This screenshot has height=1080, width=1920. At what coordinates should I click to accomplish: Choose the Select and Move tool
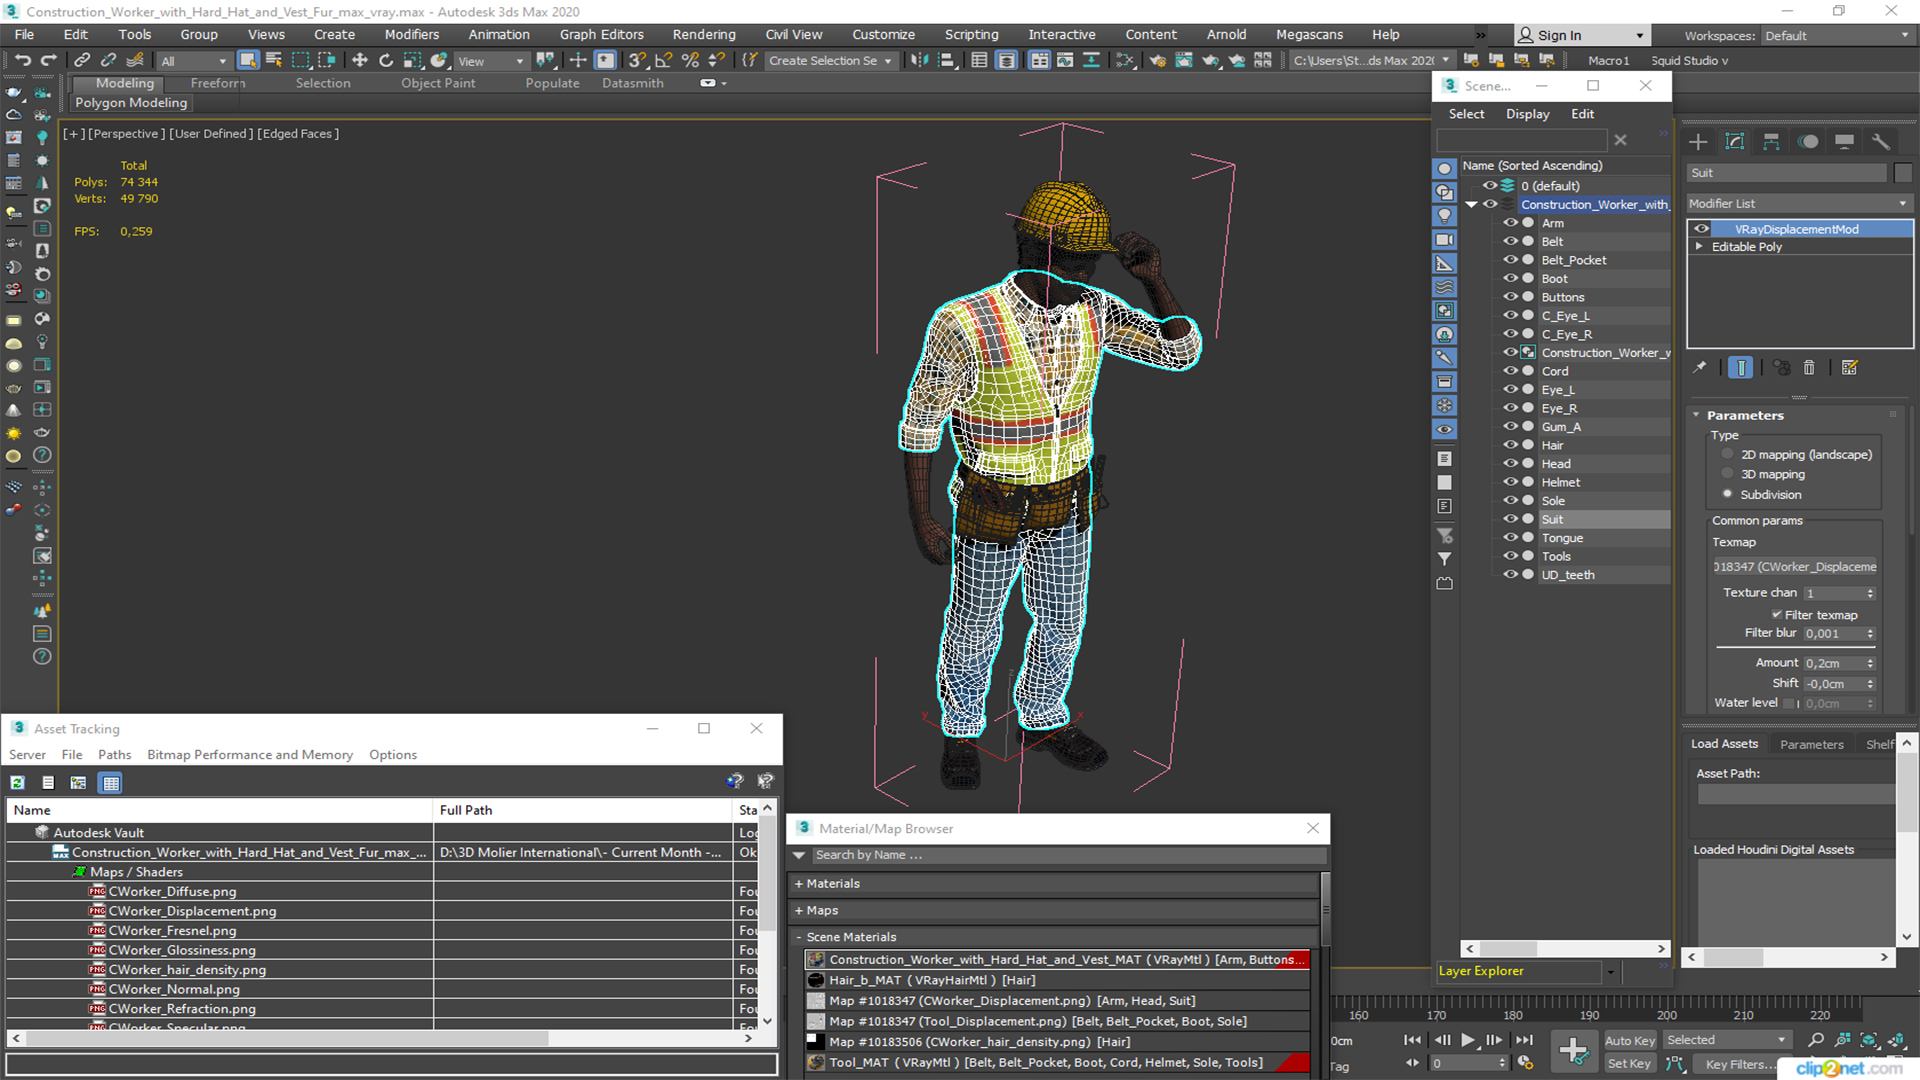point(360,61)
